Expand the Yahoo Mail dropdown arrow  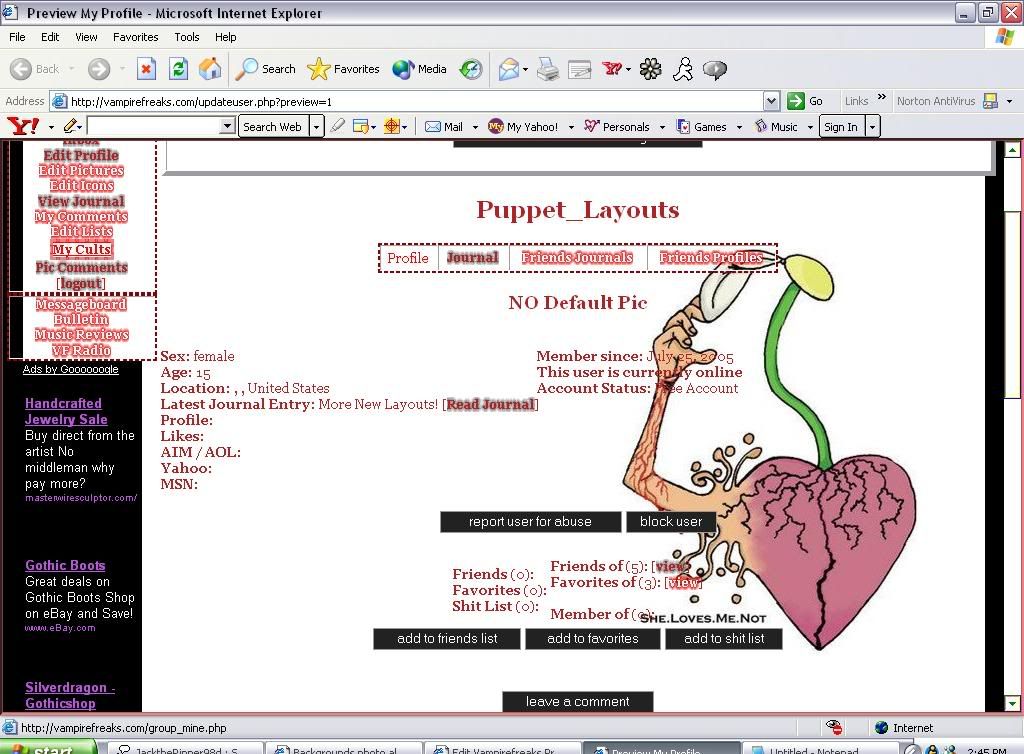point(475,127)
